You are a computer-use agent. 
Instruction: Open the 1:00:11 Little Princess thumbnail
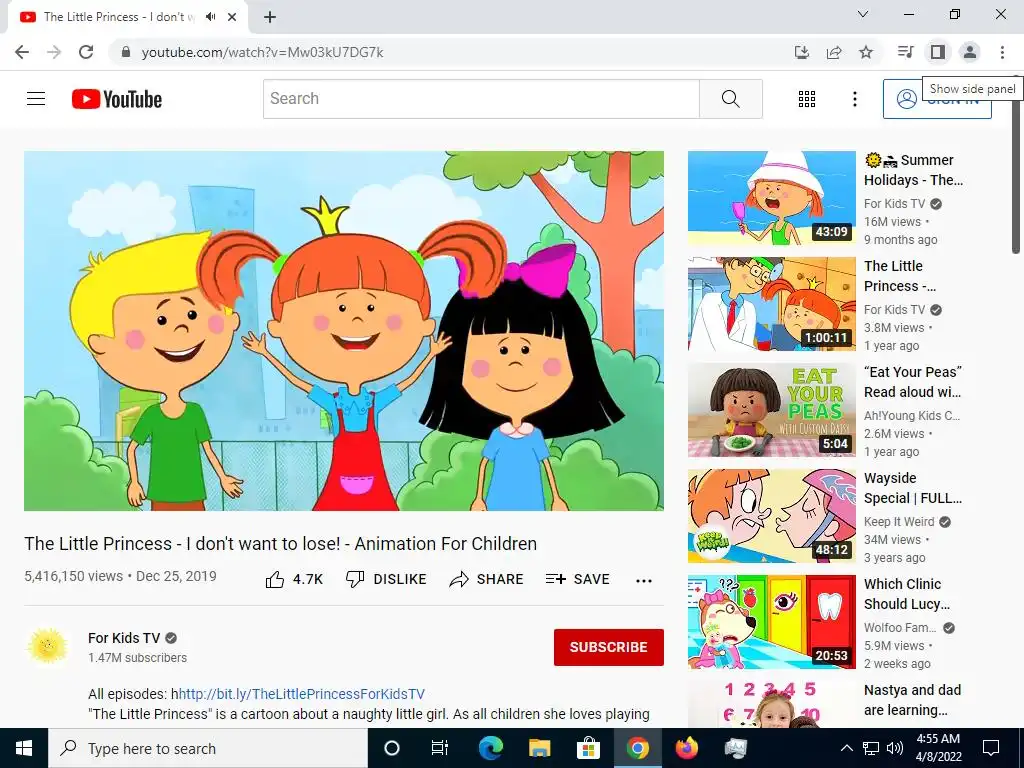click(772, 304)
